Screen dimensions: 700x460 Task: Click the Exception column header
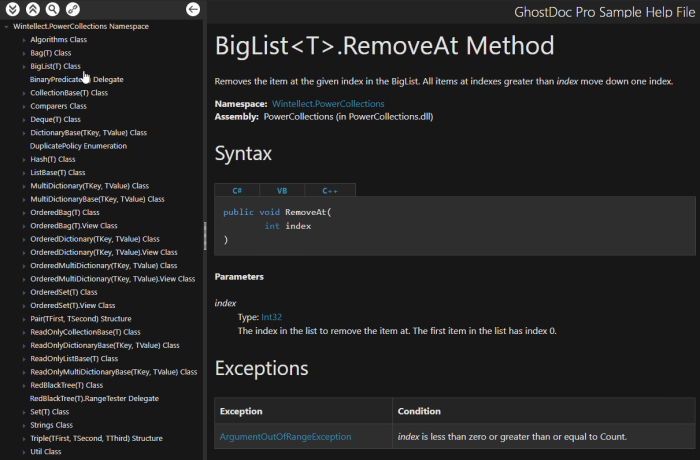pos(241,411)
